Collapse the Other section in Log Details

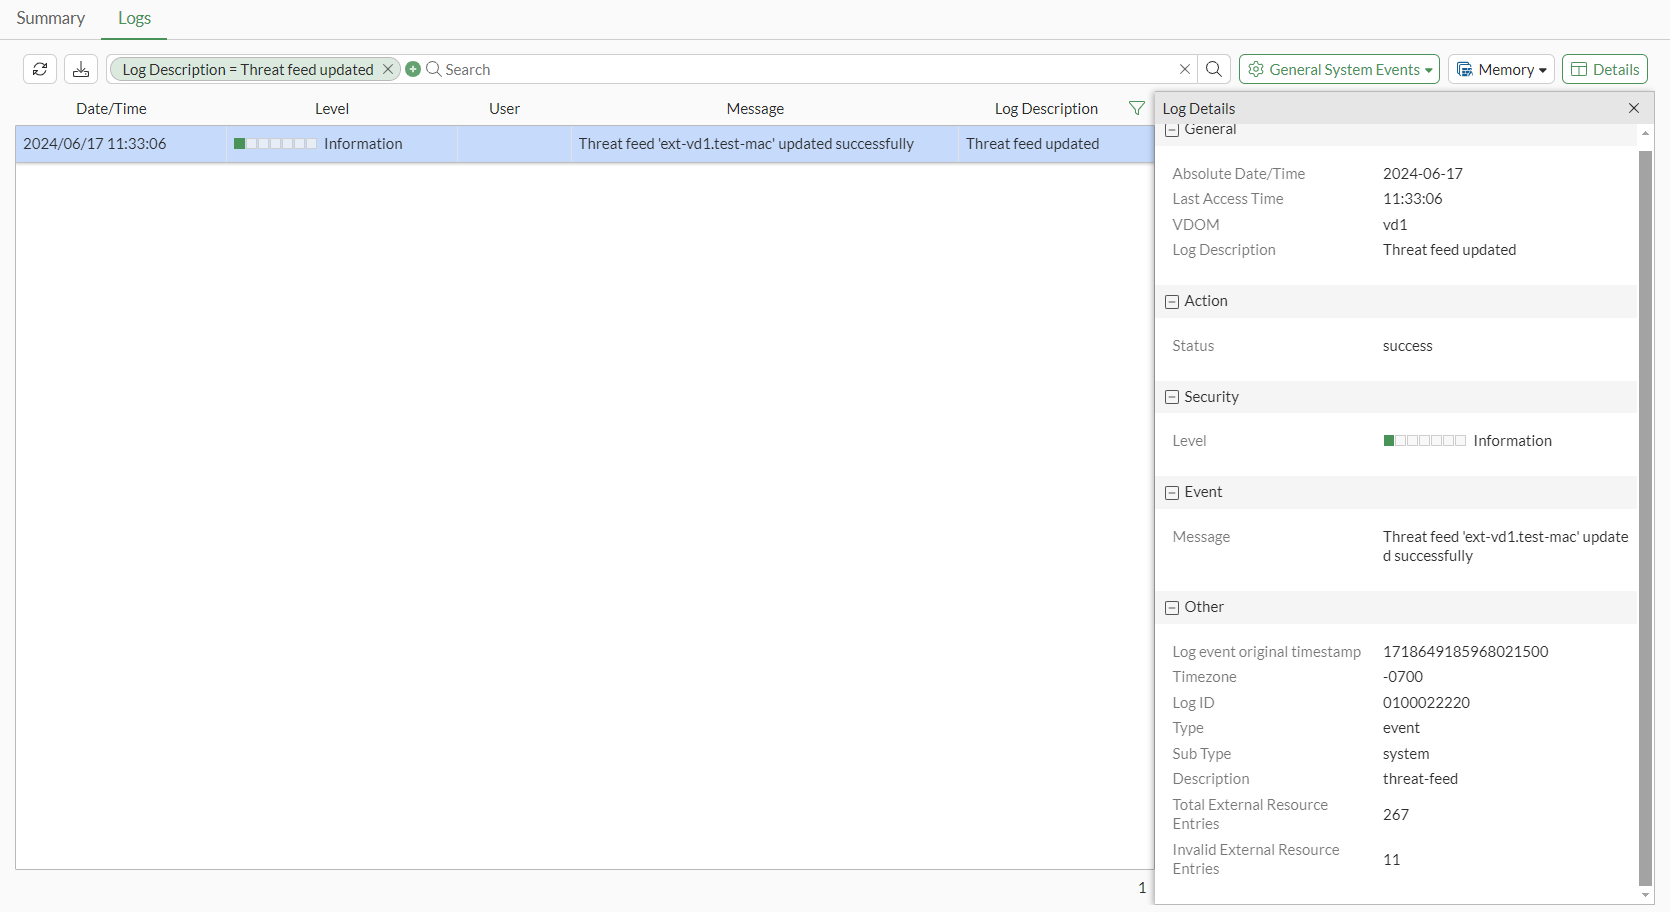click(x=1171, y=607)
